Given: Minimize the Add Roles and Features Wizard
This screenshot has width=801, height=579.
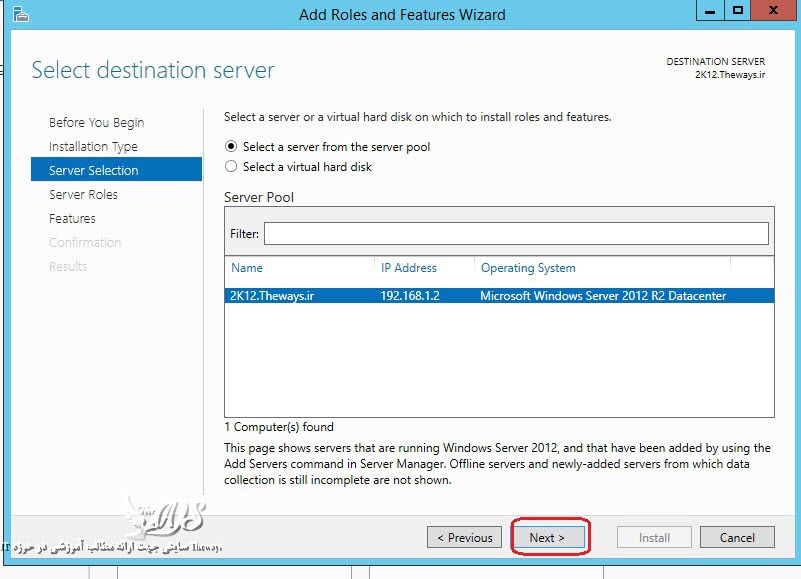Looking at the screenshot, I should pyautogui.click(x=709, y=12).
